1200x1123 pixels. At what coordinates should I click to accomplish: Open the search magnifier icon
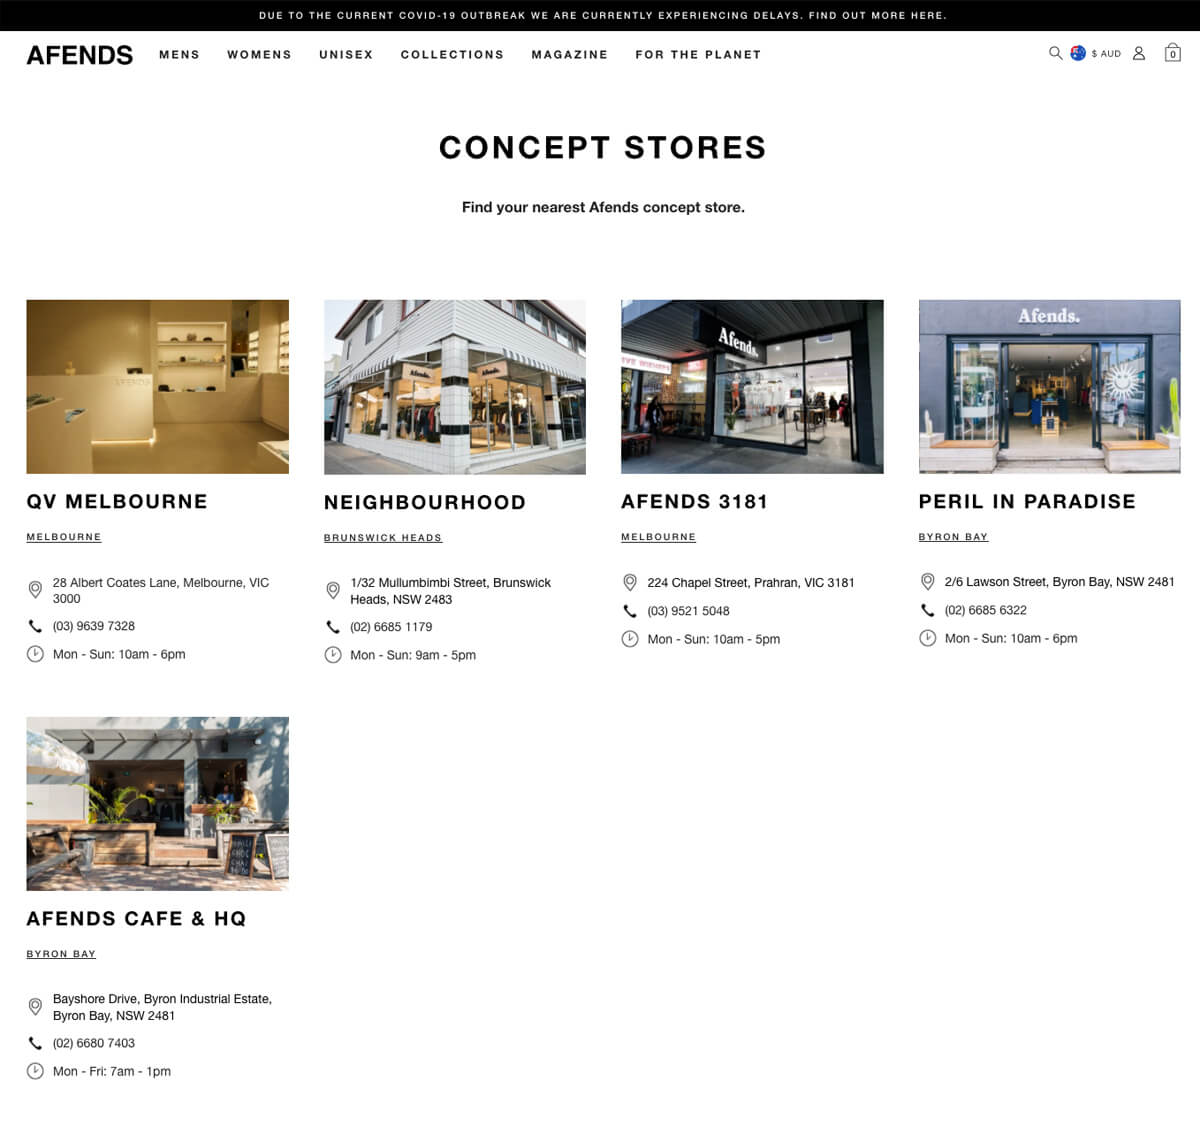[1055, 53]
